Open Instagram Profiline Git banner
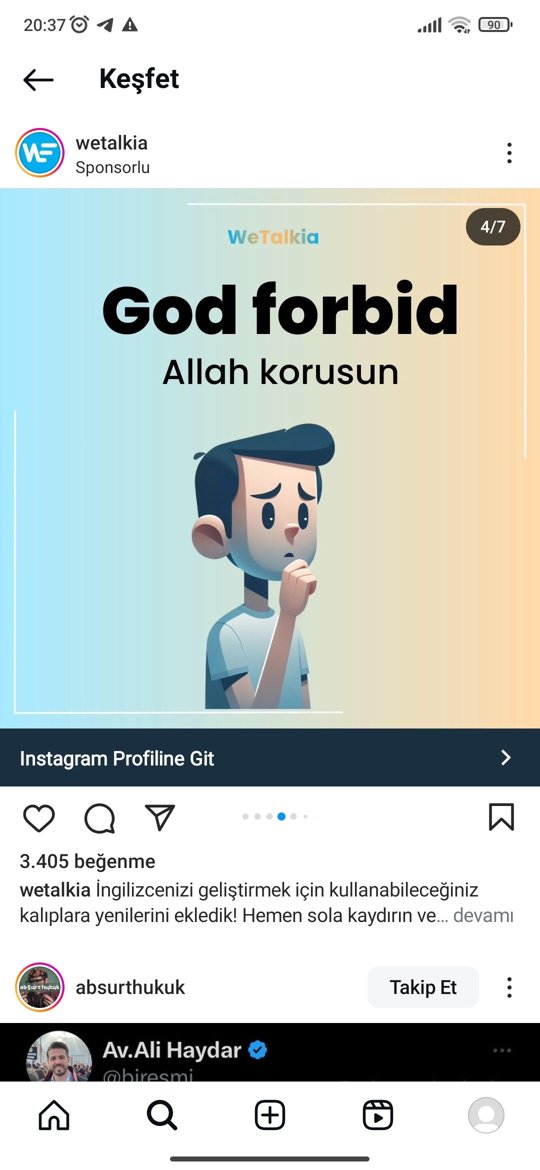Image resolution: width=540 pixels, height=1170 pixels. 270,758
